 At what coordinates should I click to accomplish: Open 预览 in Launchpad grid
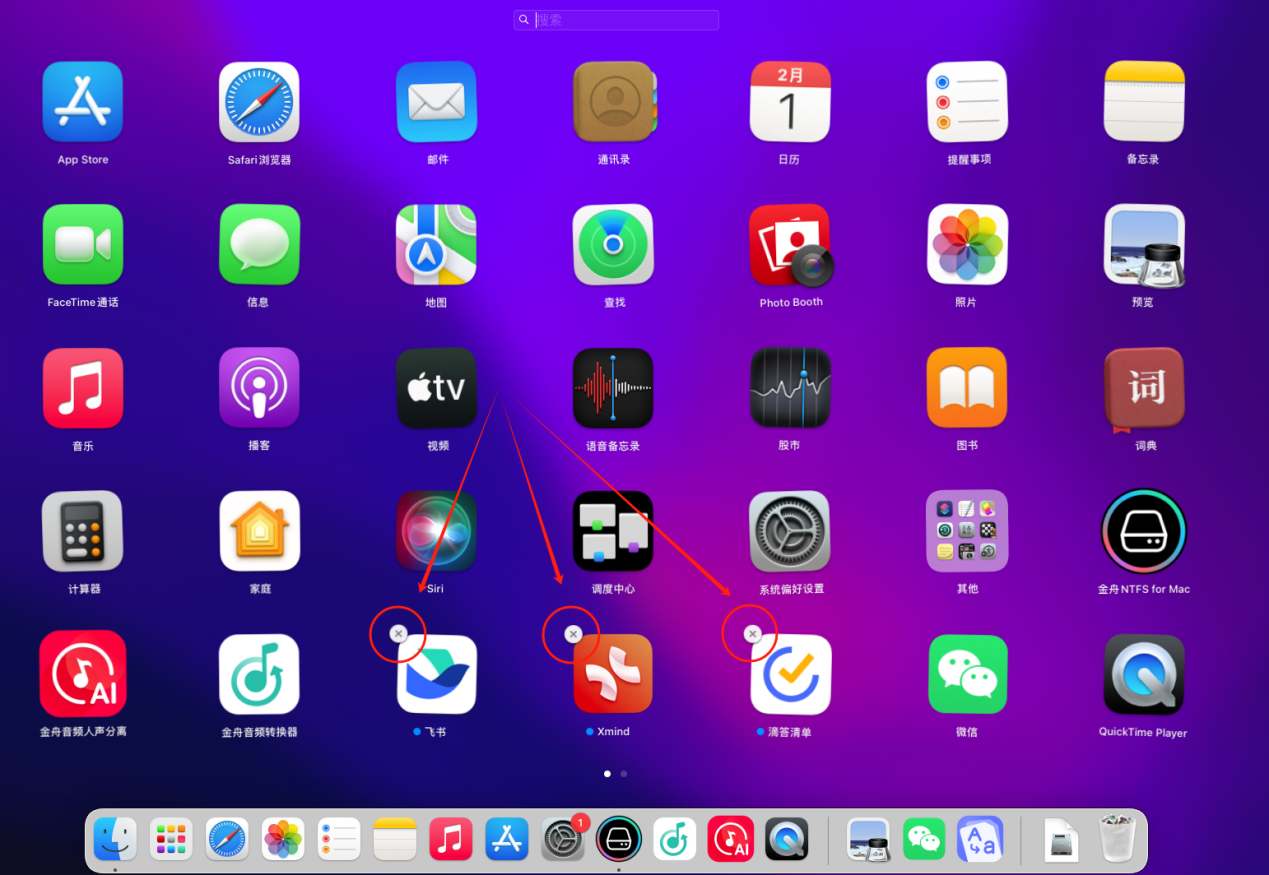point(1144,245)
